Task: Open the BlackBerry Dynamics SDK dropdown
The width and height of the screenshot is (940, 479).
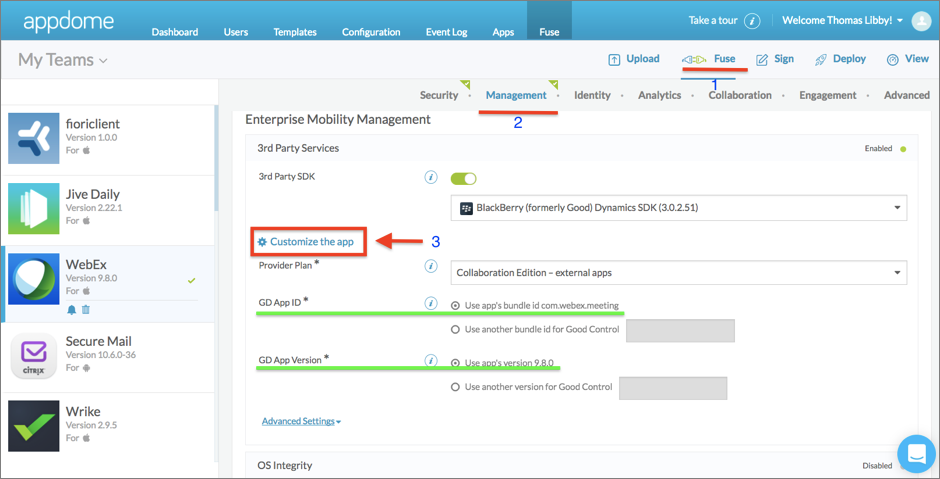Action: coord(679,208)
